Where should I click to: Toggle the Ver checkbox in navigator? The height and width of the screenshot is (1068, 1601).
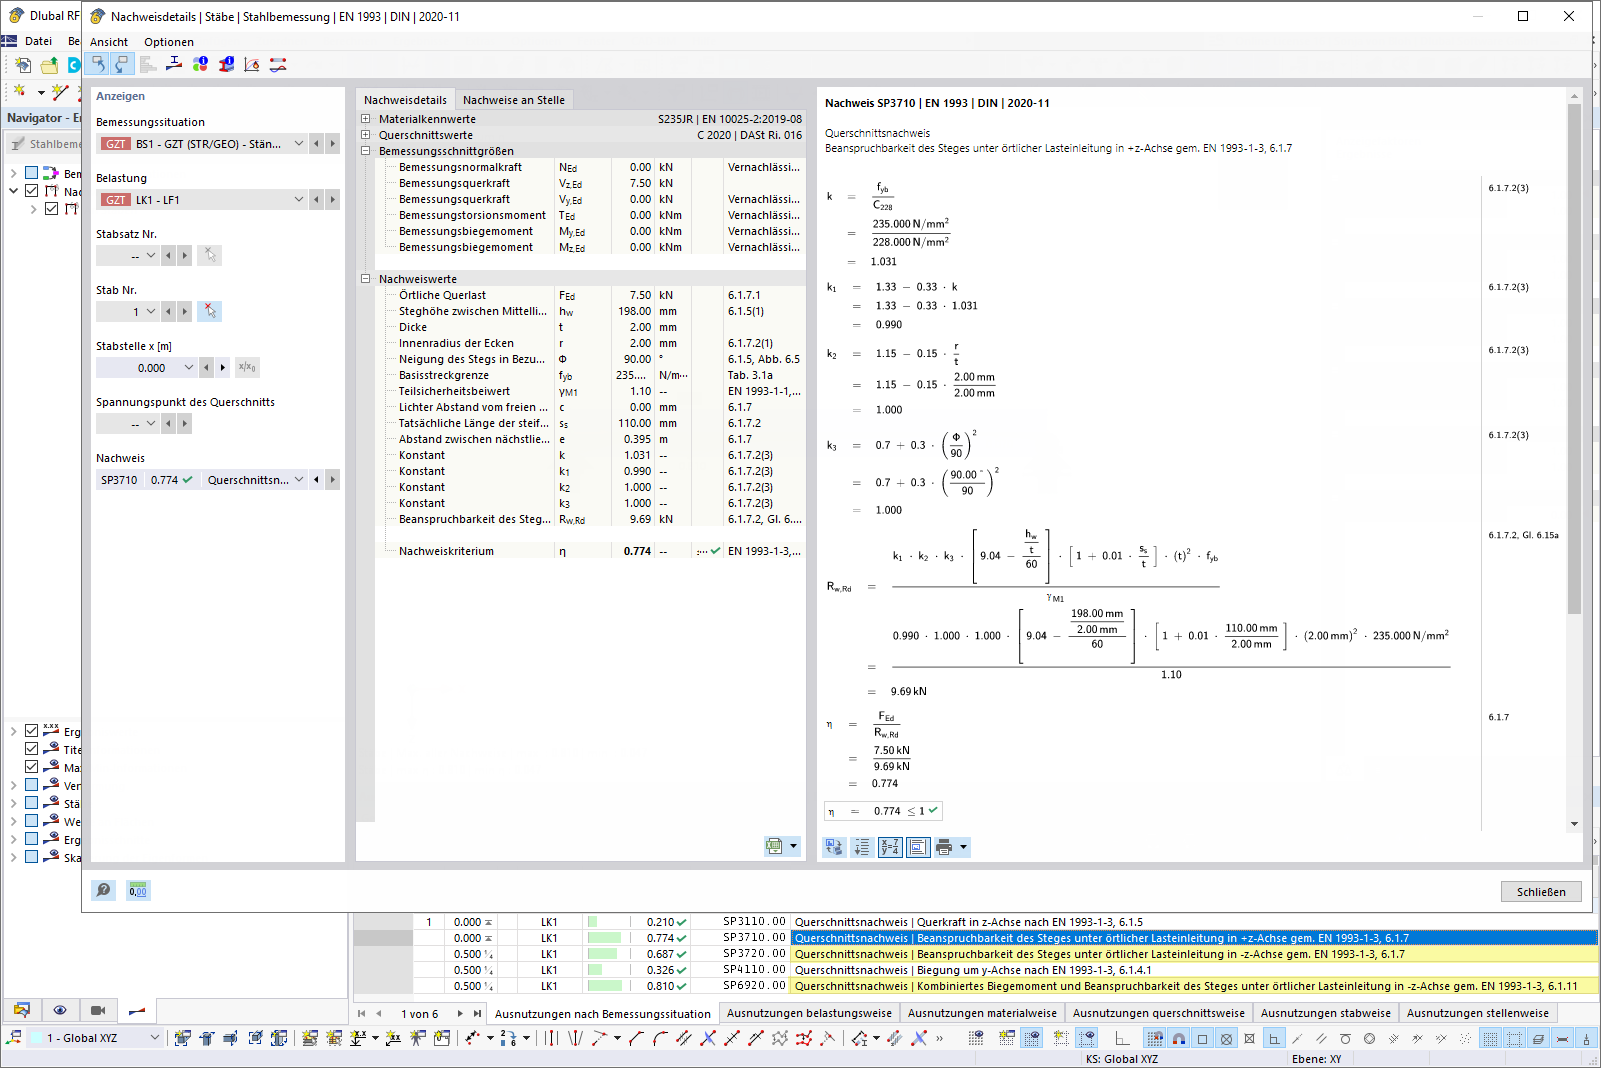32,785
